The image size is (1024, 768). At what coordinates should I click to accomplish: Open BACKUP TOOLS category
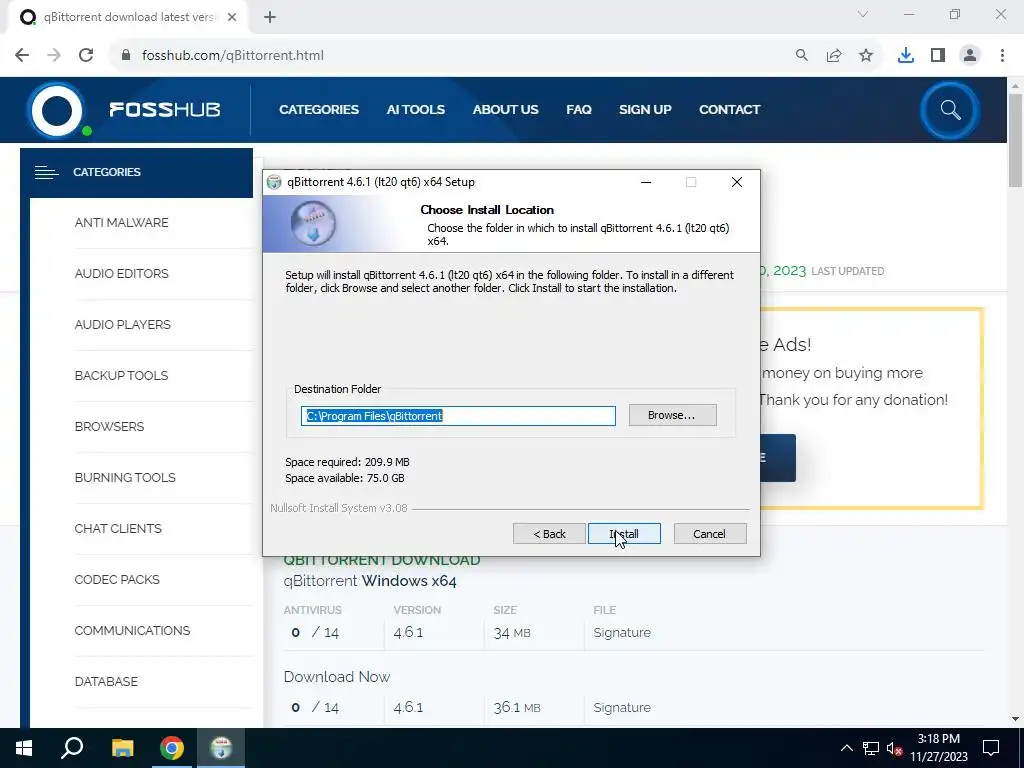click(121, 376)
